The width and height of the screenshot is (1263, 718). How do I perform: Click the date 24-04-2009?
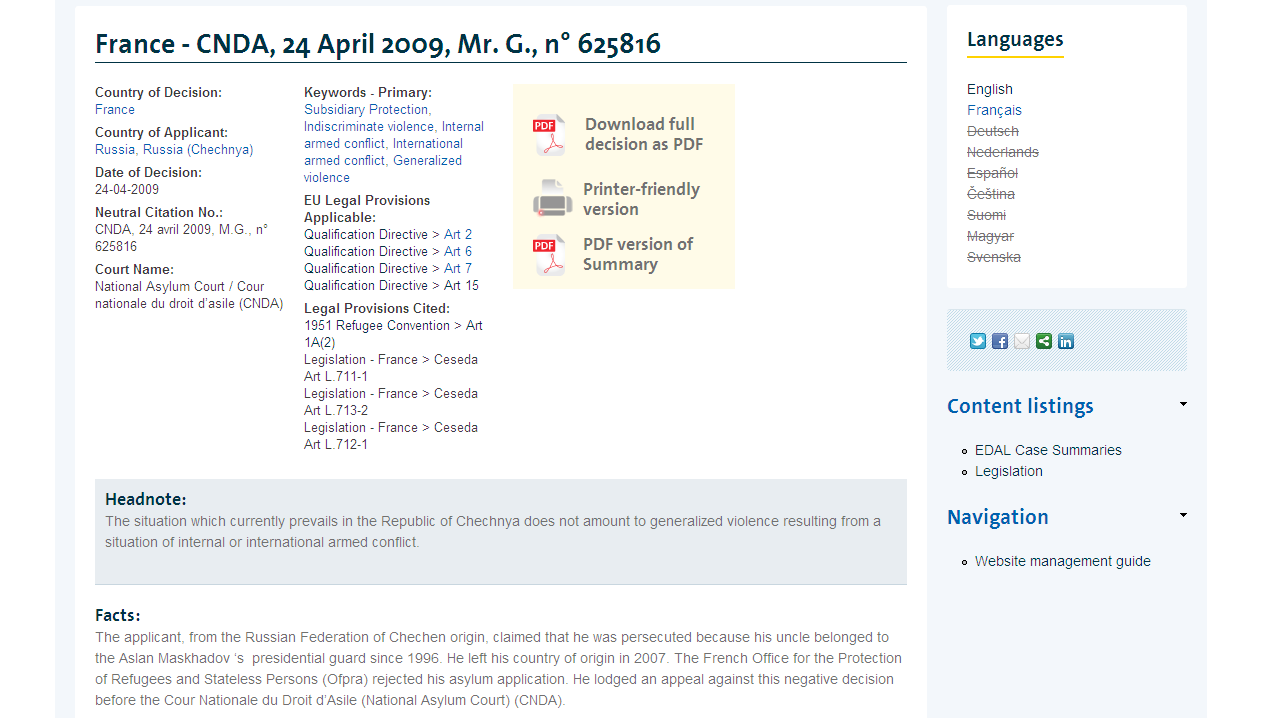127,189
